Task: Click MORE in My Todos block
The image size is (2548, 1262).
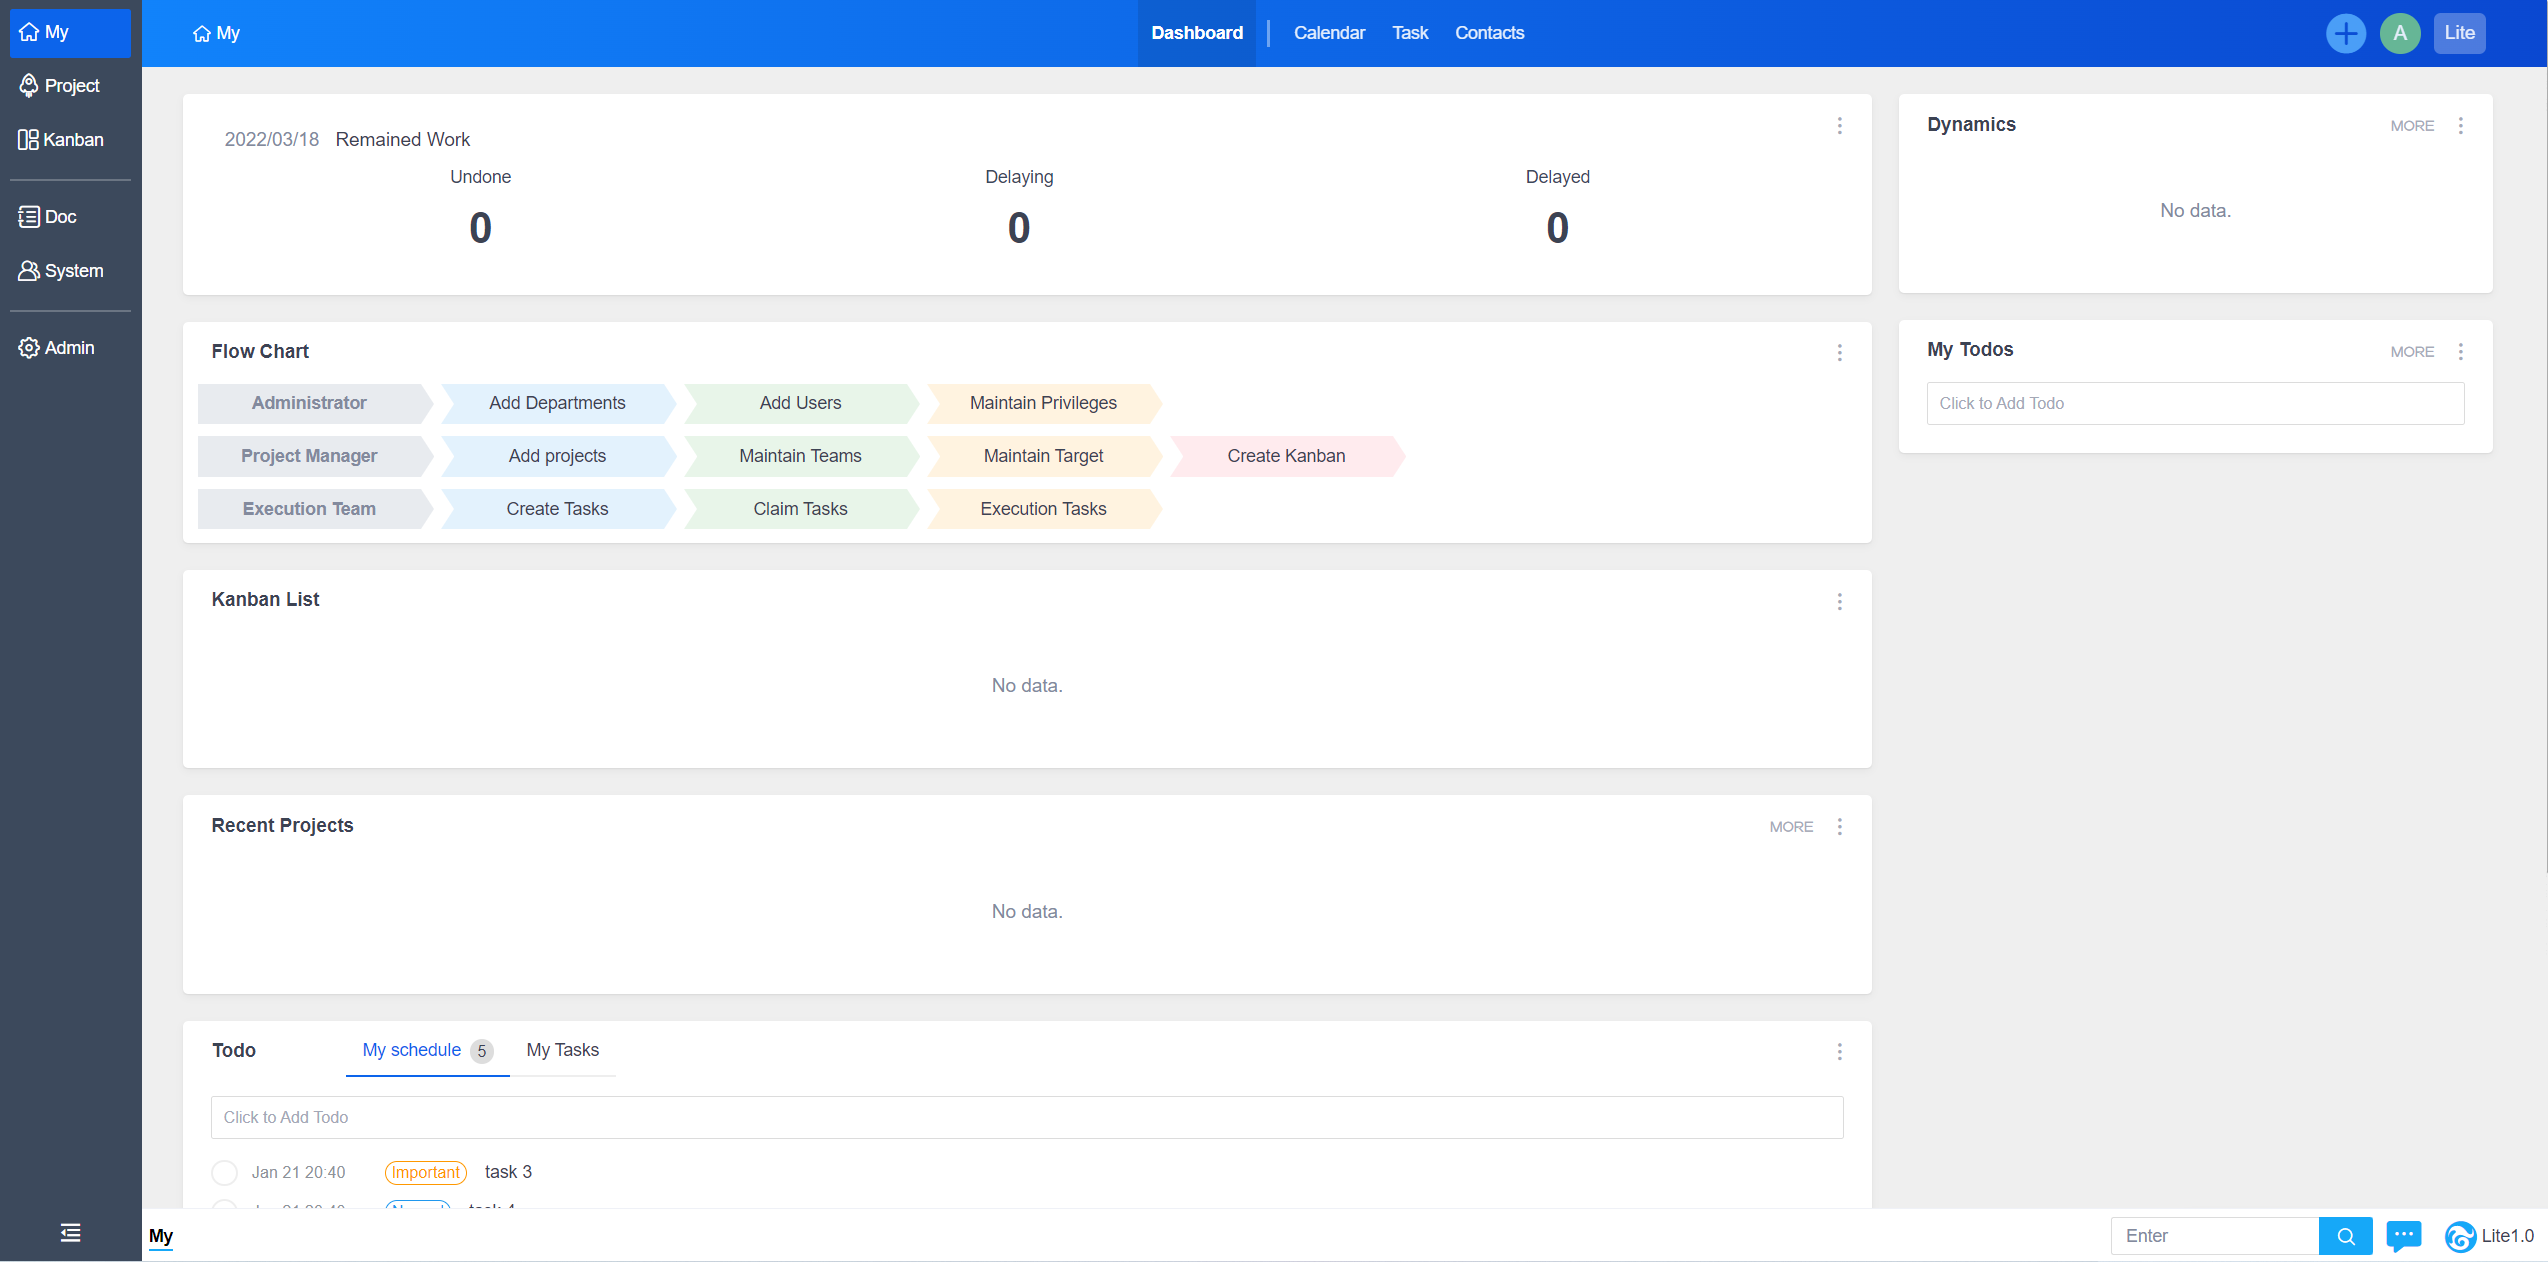Action: click(2412, 352)
